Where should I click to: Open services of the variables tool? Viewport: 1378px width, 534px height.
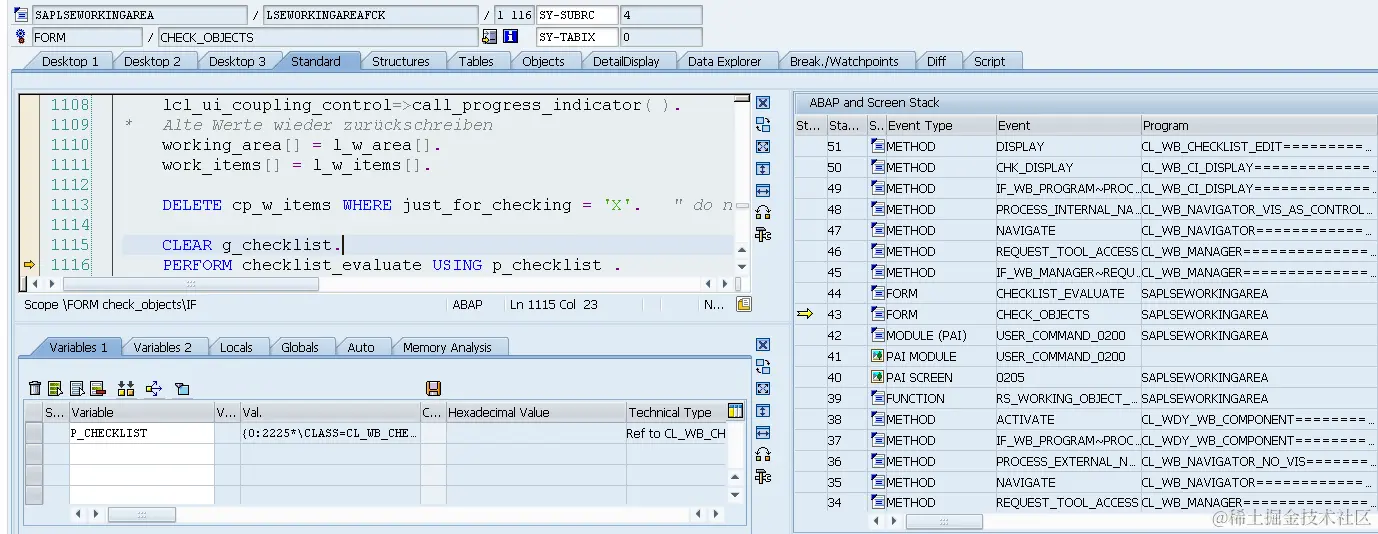[x=763, y=455]
